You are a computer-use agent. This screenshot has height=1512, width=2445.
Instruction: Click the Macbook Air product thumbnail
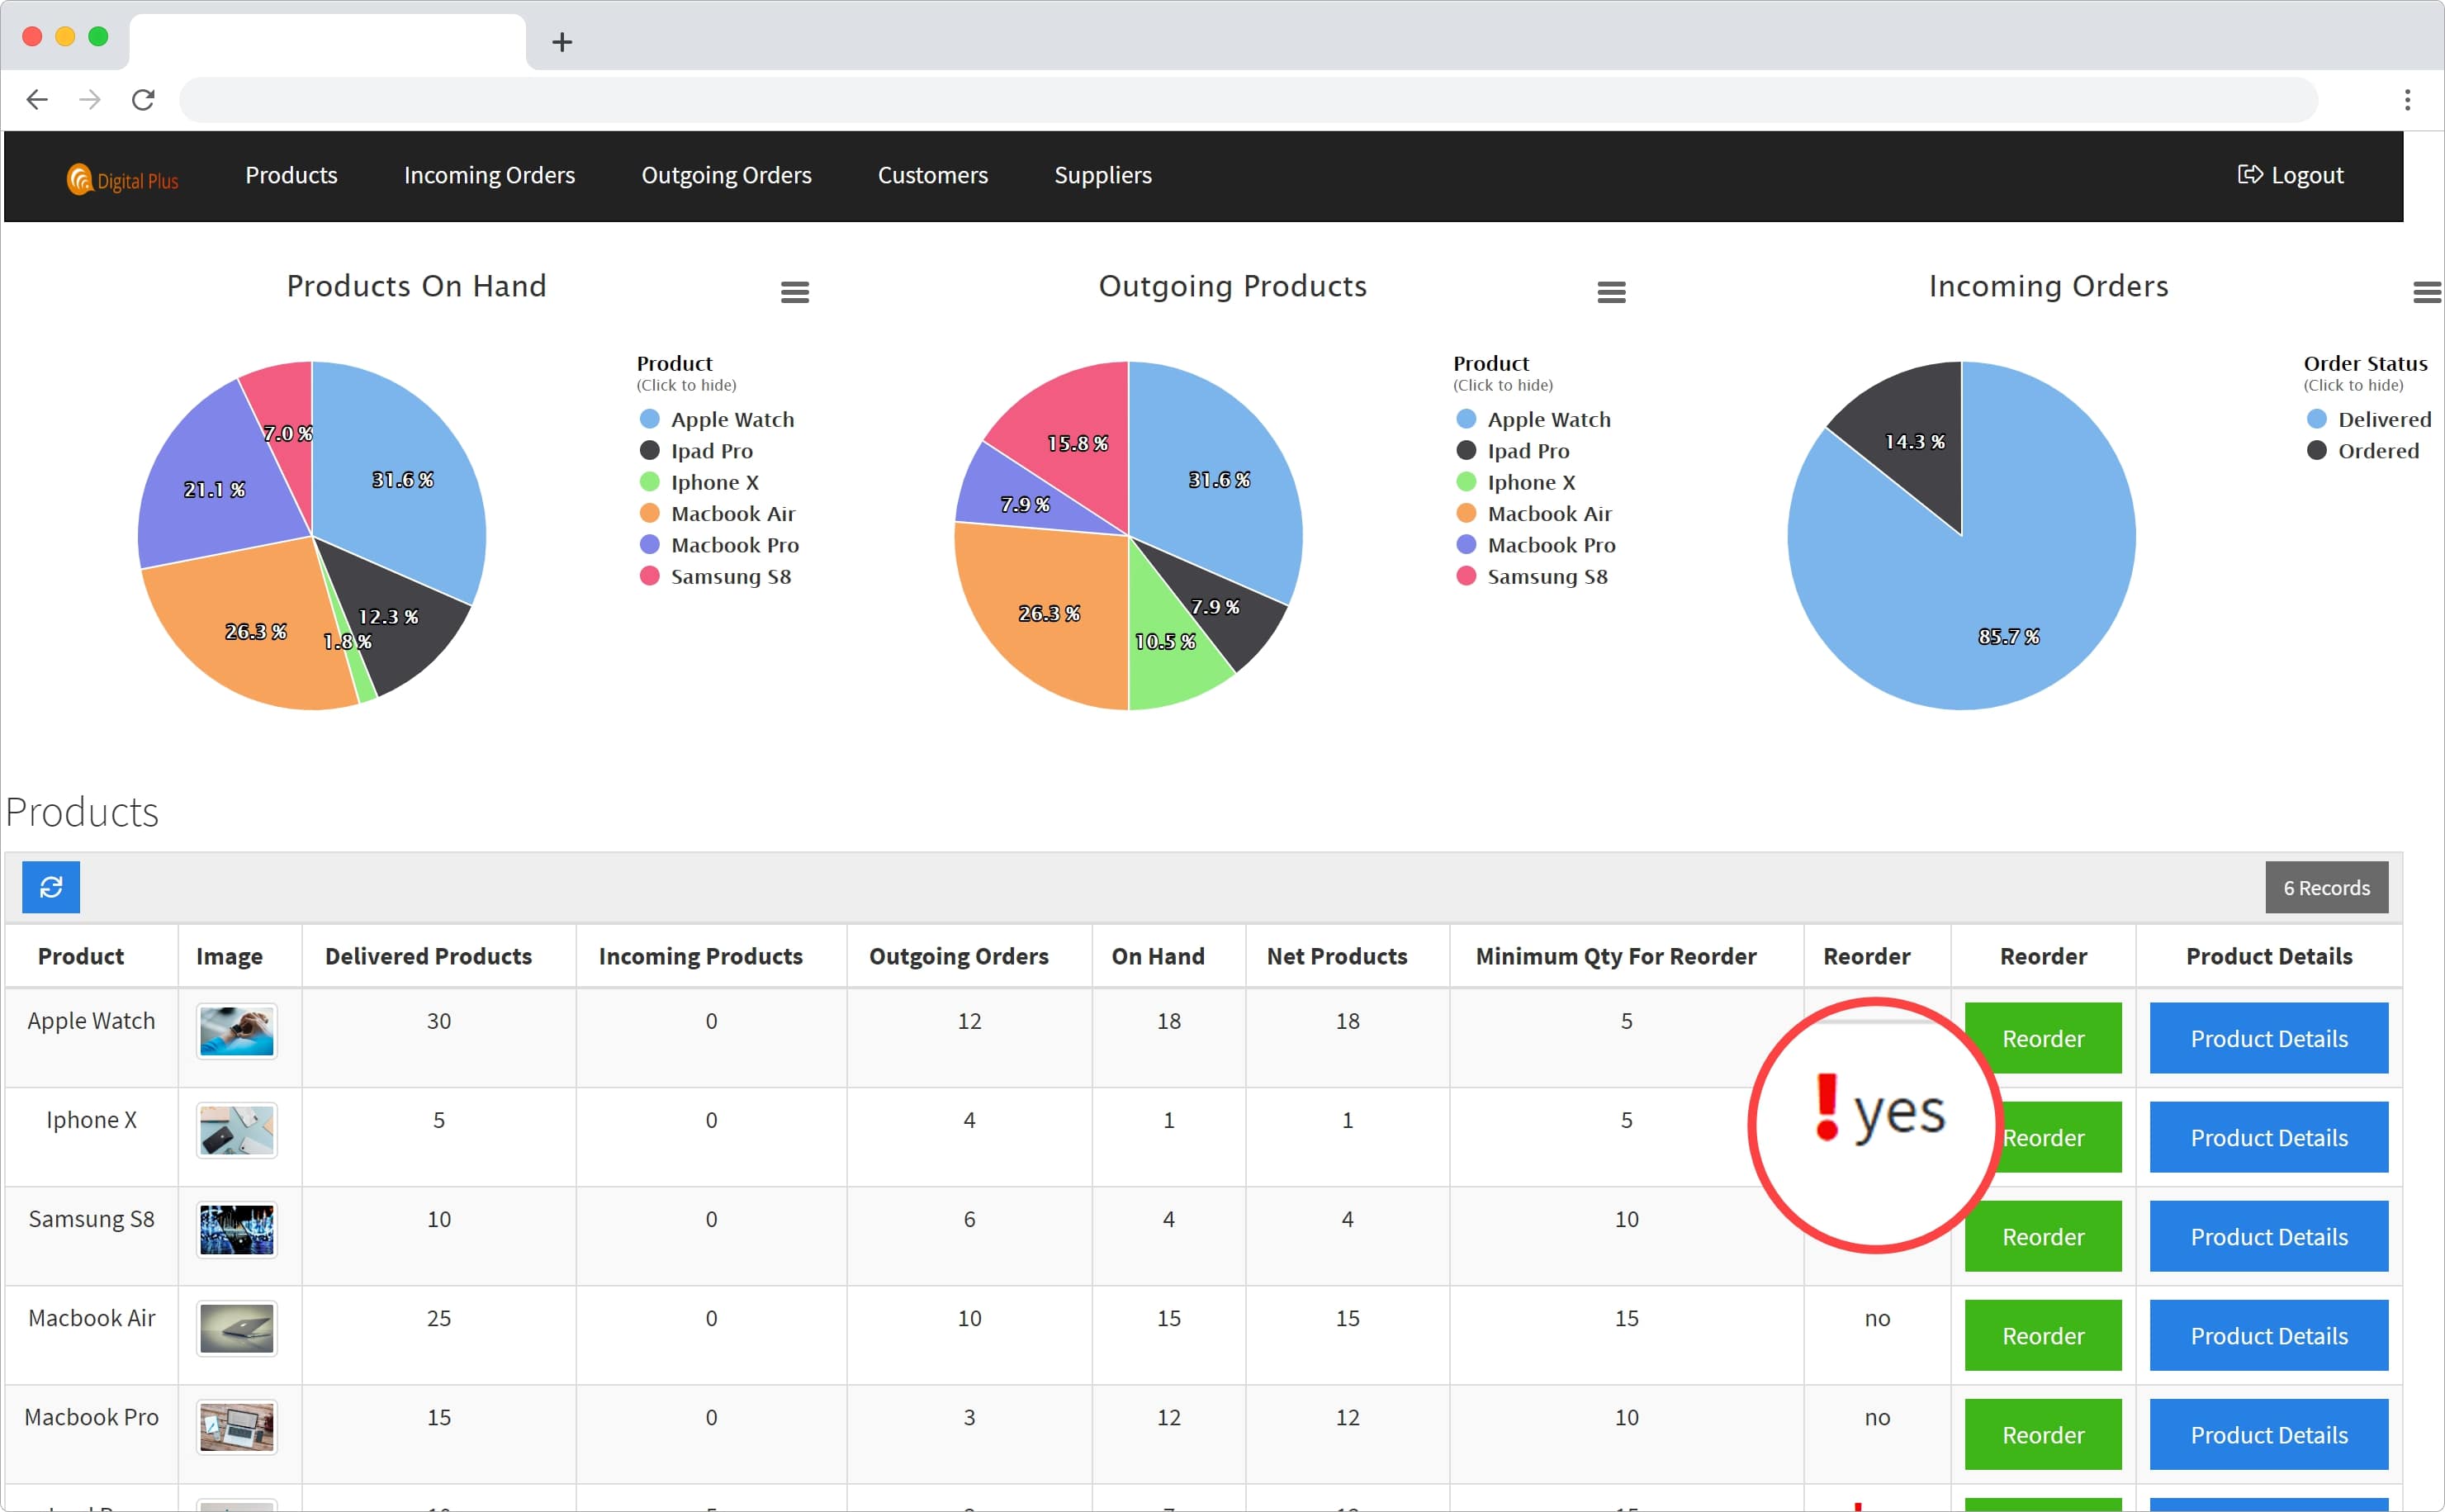(236, 1328)
